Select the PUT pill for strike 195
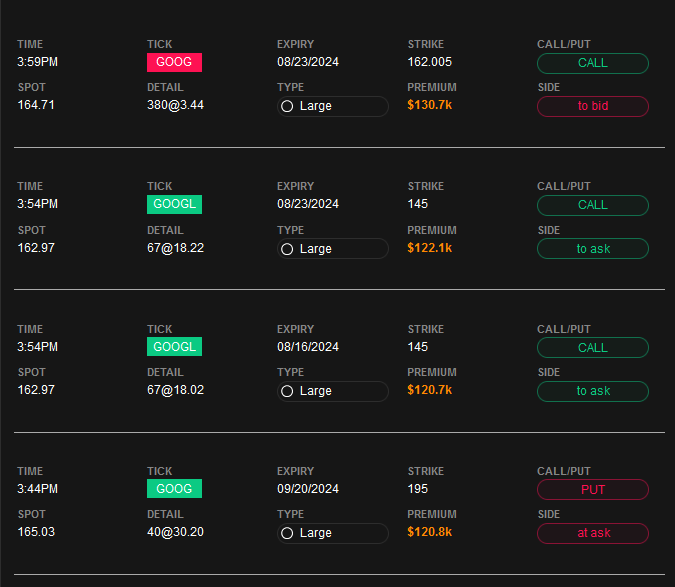 click(x=593, y=490)
